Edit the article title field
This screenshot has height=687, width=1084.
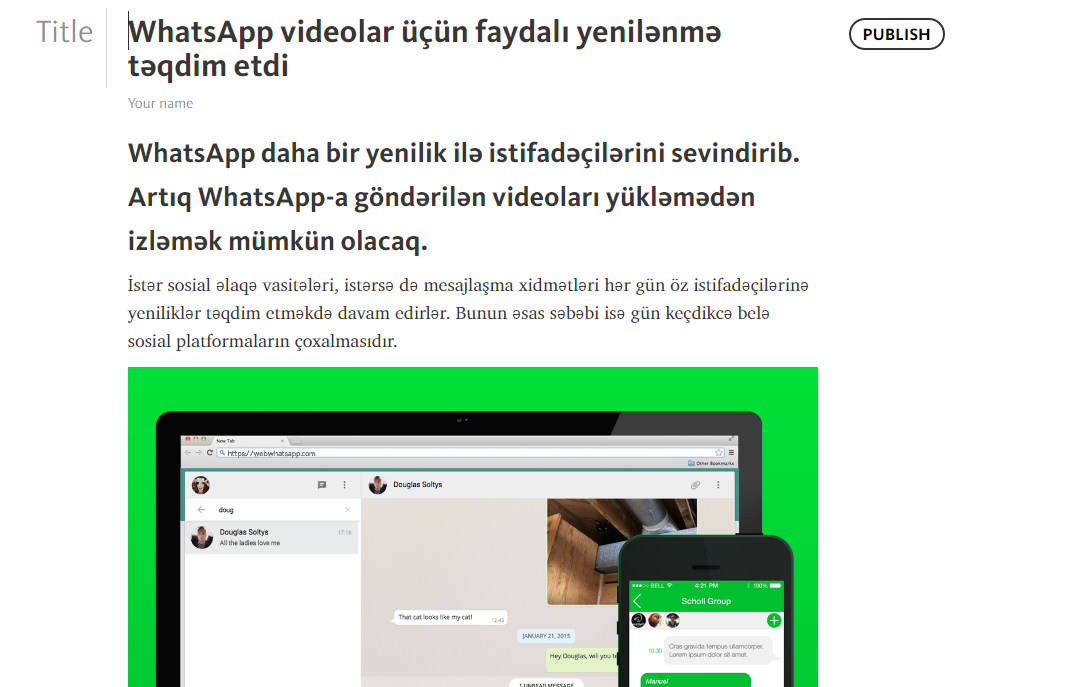pyautogui.click(x=424, y=48)
